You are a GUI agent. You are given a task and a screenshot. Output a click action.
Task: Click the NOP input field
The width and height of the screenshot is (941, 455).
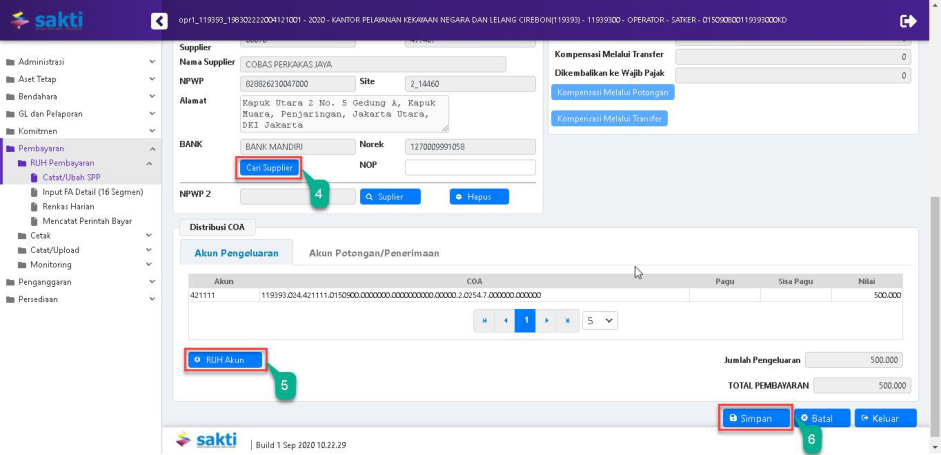[470, 168]
